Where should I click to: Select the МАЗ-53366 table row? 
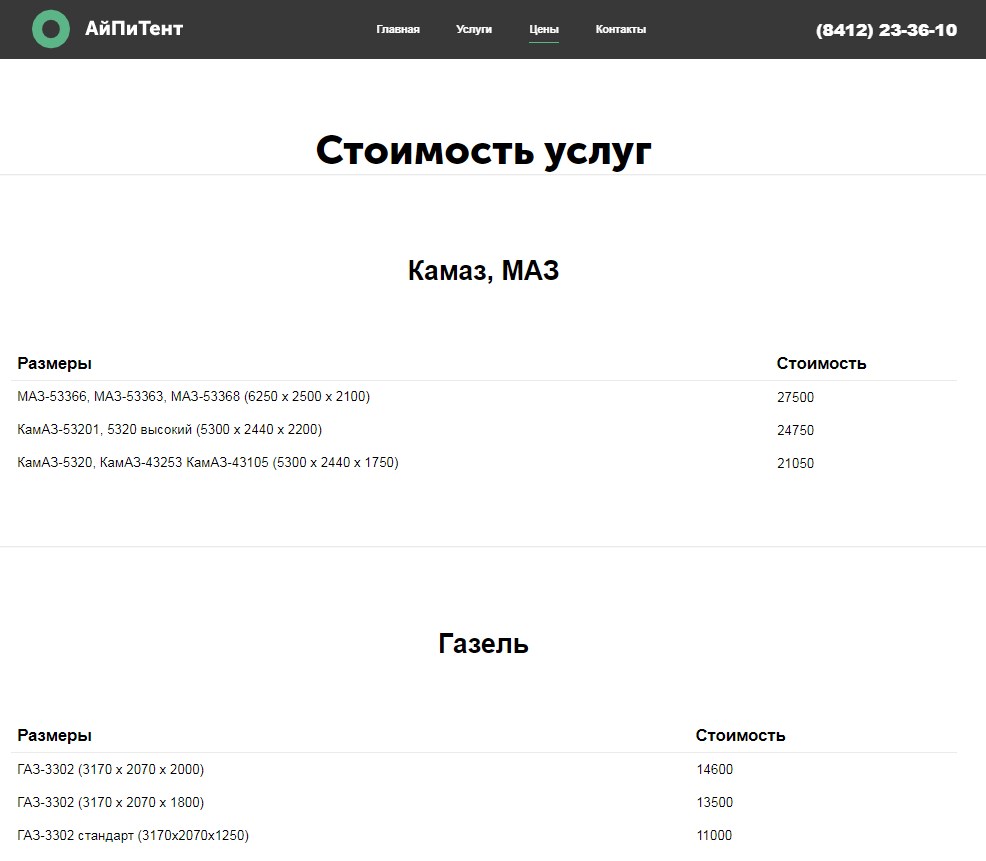coord(194,397)
